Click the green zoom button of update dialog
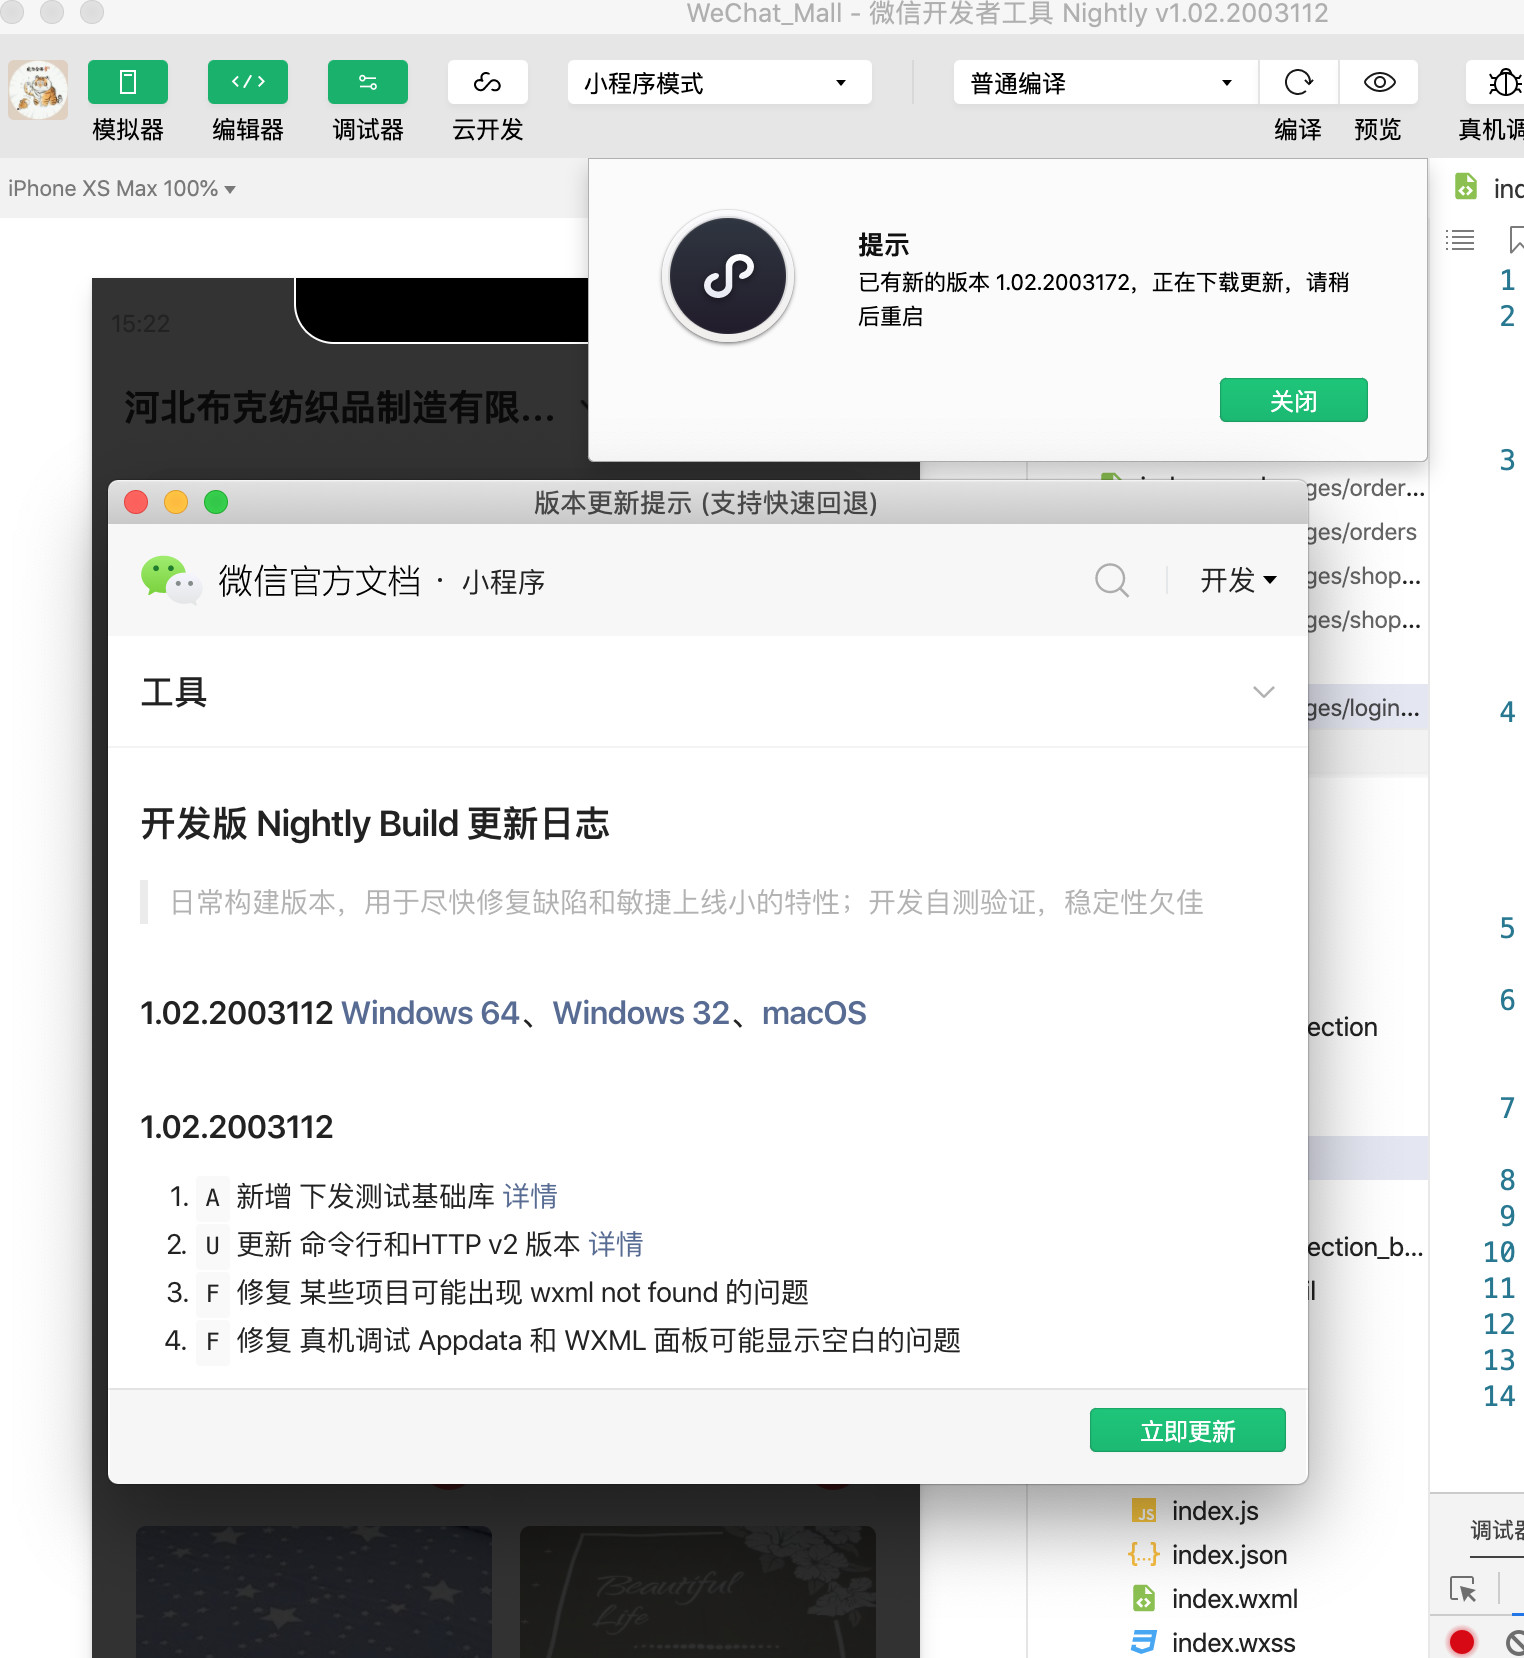1524x1658 pixels. coord(216,502)
